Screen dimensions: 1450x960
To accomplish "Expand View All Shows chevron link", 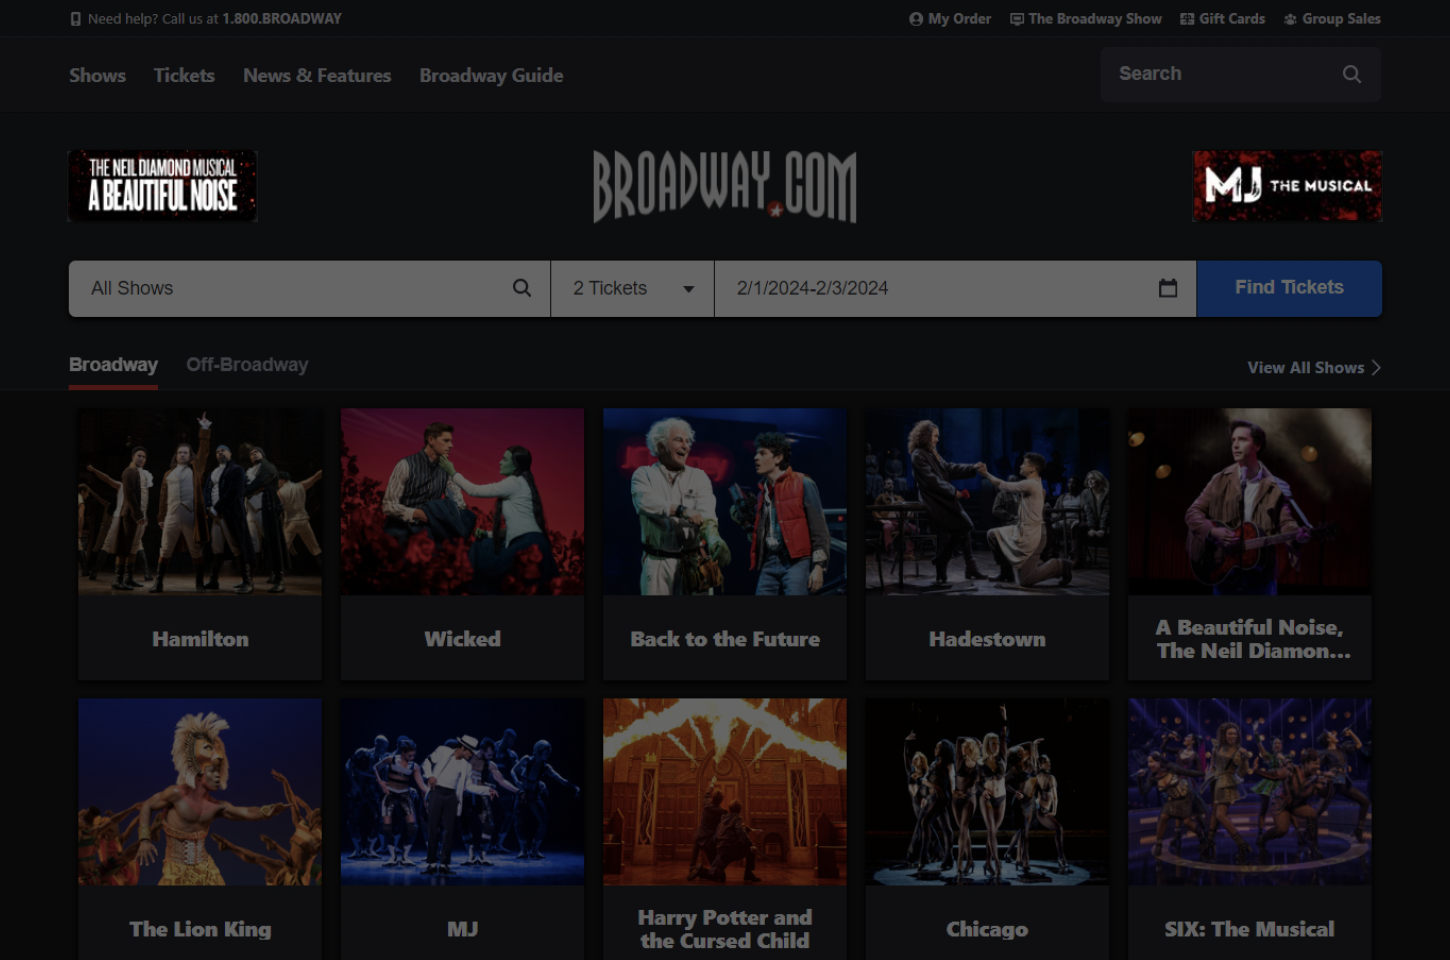I will [1376, 368].
